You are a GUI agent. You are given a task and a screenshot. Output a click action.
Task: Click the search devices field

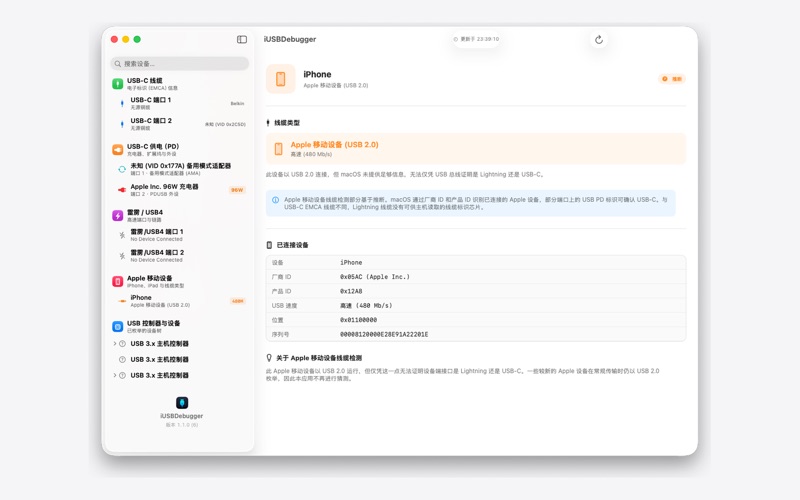[180, 64]
